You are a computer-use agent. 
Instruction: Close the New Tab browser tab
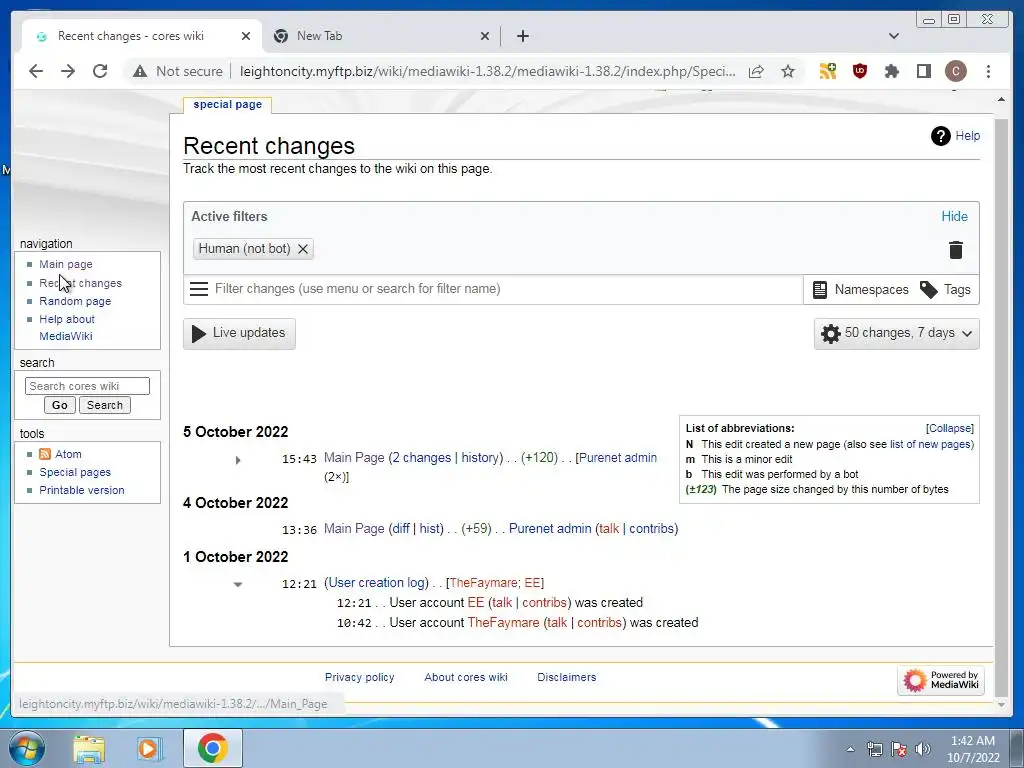(485, 36)
